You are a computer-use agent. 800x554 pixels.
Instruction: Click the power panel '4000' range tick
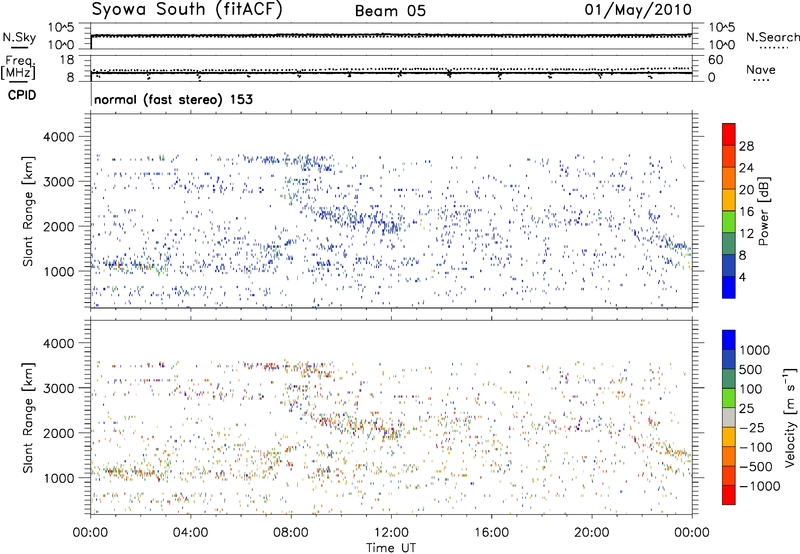(x=58, y=137)
